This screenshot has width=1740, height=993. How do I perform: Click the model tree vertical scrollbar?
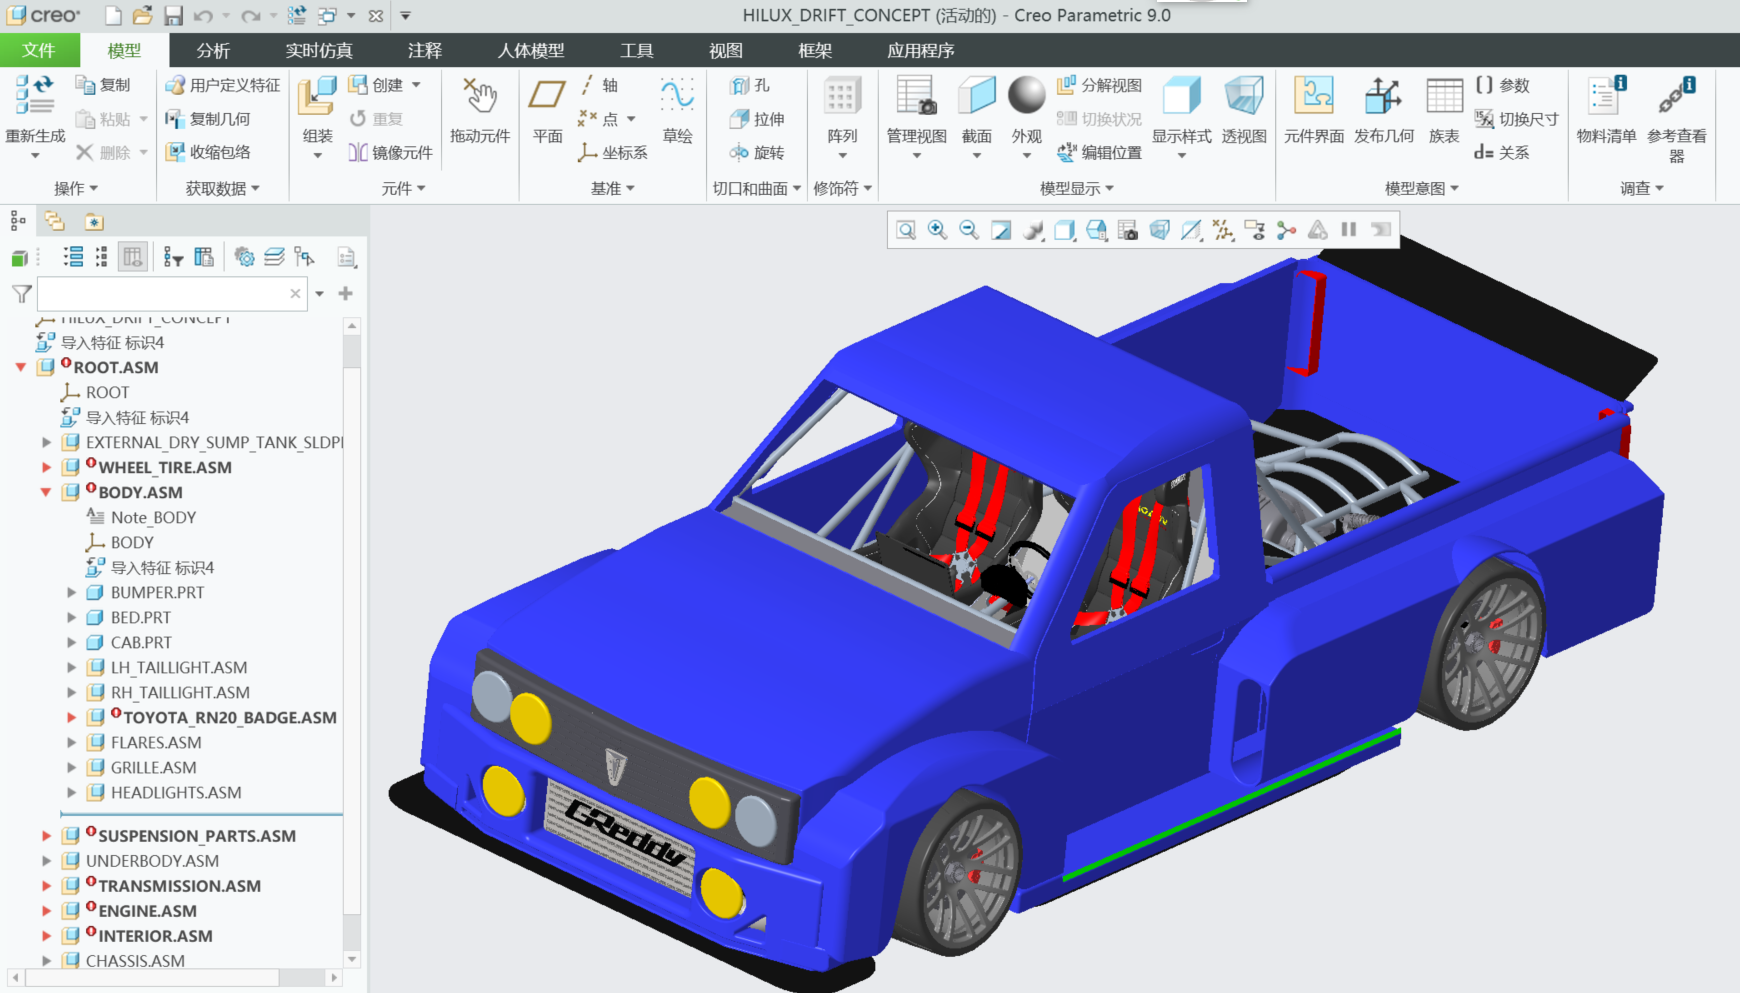(x=351, y=642)
